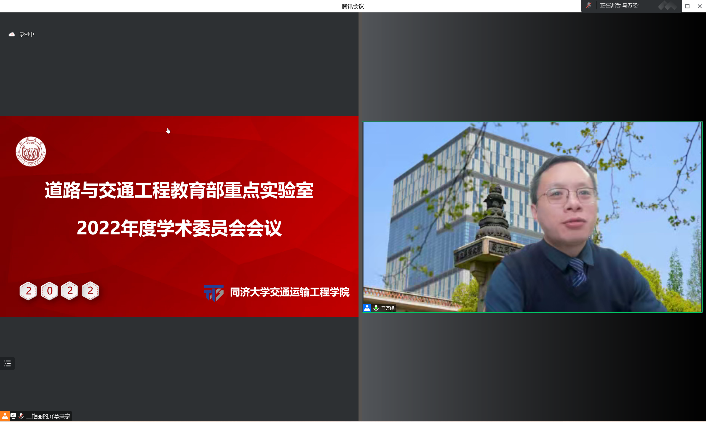
Task: Click the mic icon on speaker video label
Action: (x=376, y=308)
